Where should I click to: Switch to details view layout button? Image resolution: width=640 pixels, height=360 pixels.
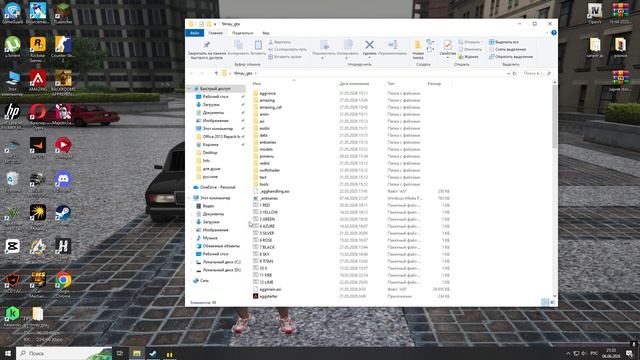[x=545, y=302]
